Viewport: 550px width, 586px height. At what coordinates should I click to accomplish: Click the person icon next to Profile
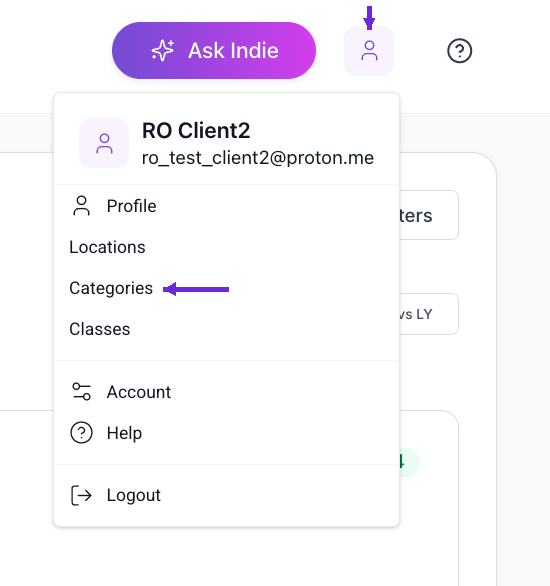point(81,206)
